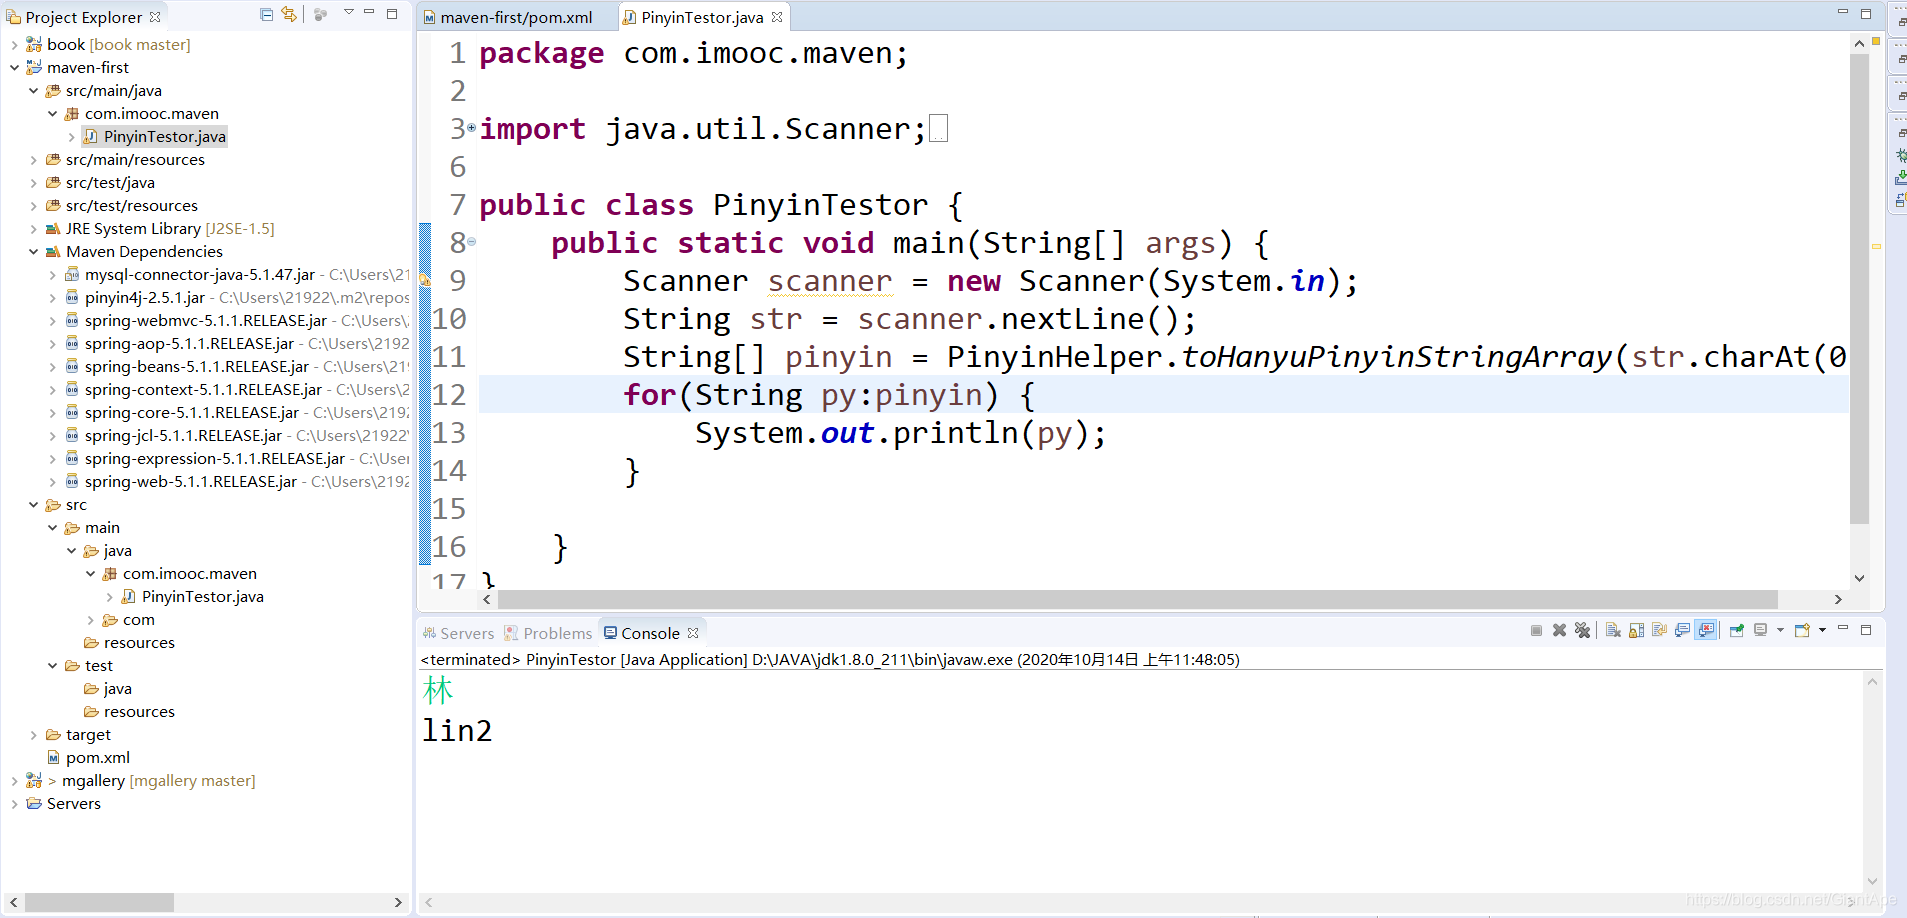
Task: Open the Open Console dropdown arrow
Action: pos(1823,630)
